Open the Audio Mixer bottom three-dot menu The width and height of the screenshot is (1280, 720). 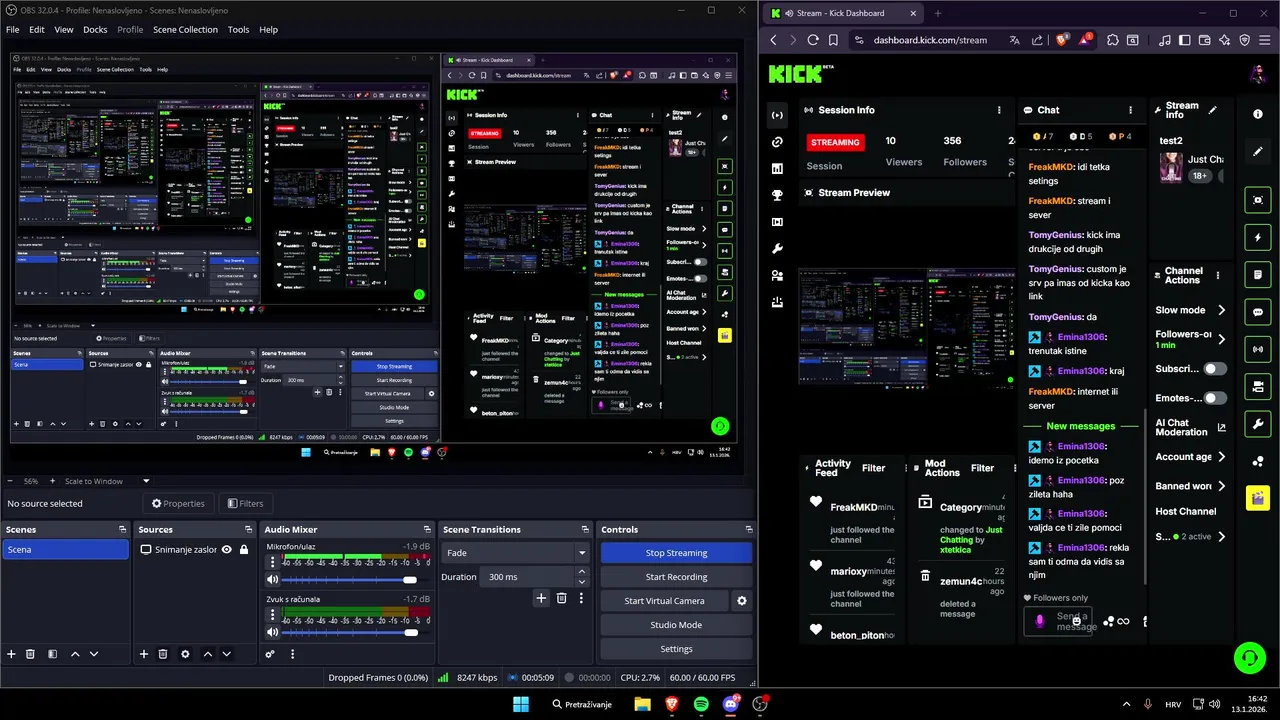coord(292,654)
